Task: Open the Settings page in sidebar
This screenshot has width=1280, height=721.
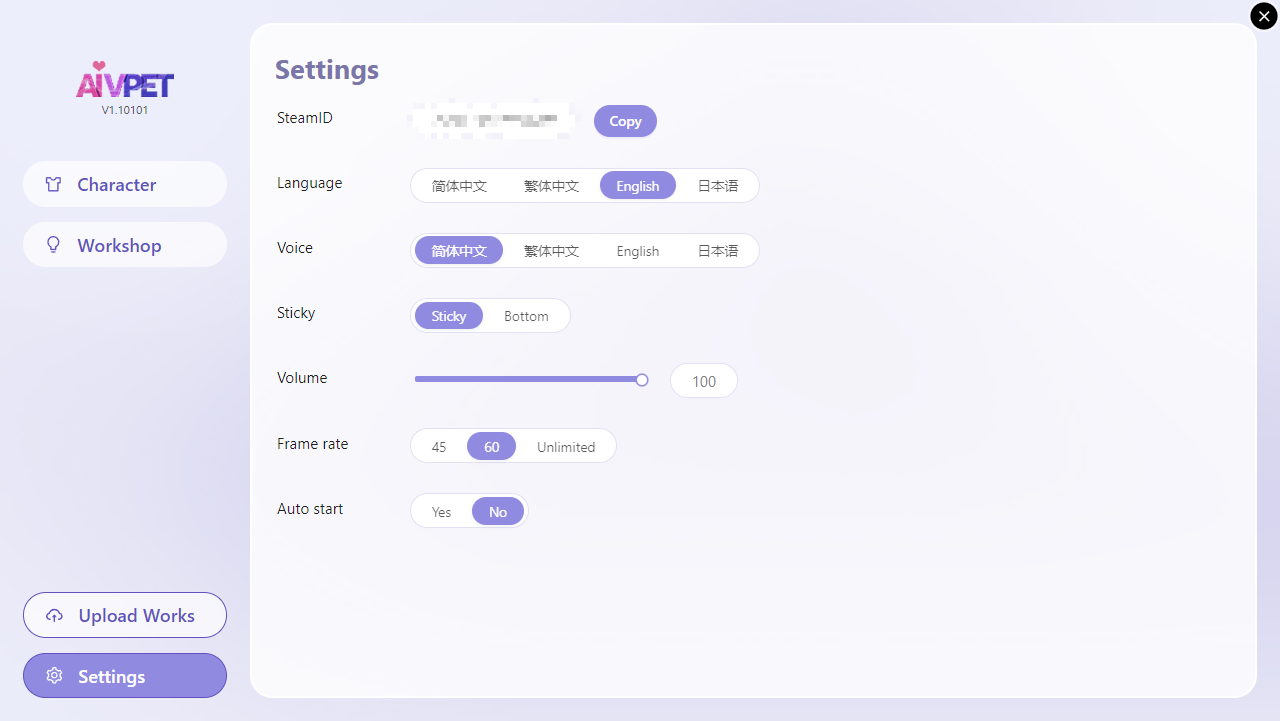Action: 125,676
